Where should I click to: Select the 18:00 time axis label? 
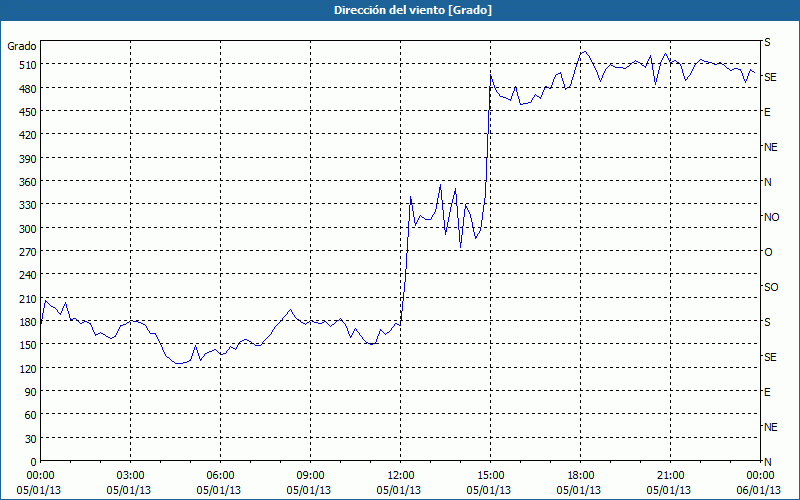[x=581, y=476]
